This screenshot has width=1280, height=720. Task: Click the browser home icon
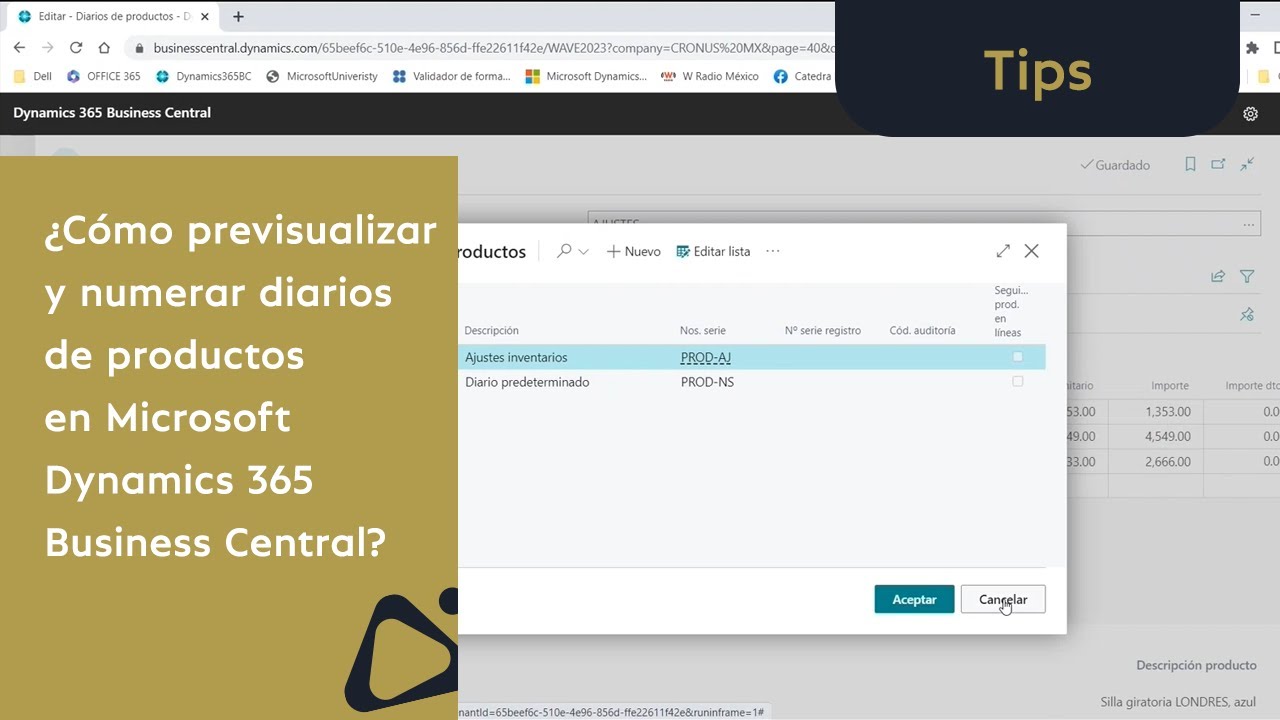(x=104, y=47)
